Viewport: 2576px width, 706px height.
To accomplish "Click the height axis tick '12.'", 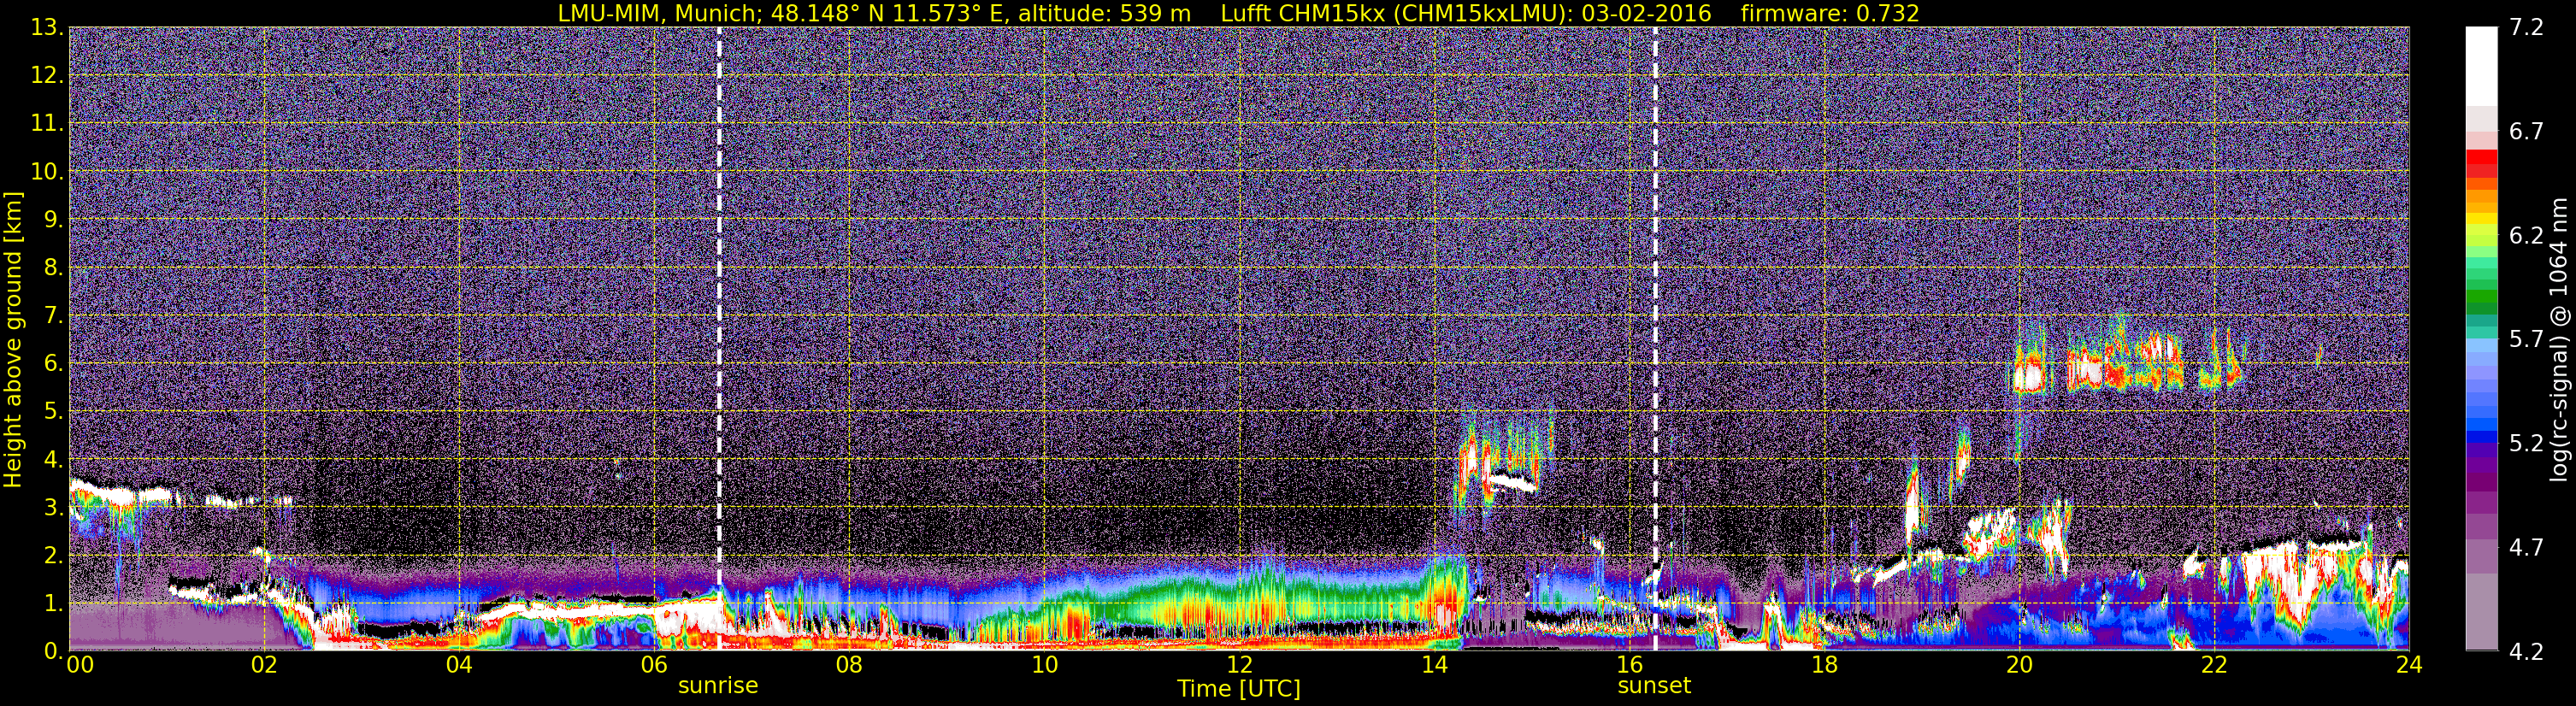I will 47,76.
